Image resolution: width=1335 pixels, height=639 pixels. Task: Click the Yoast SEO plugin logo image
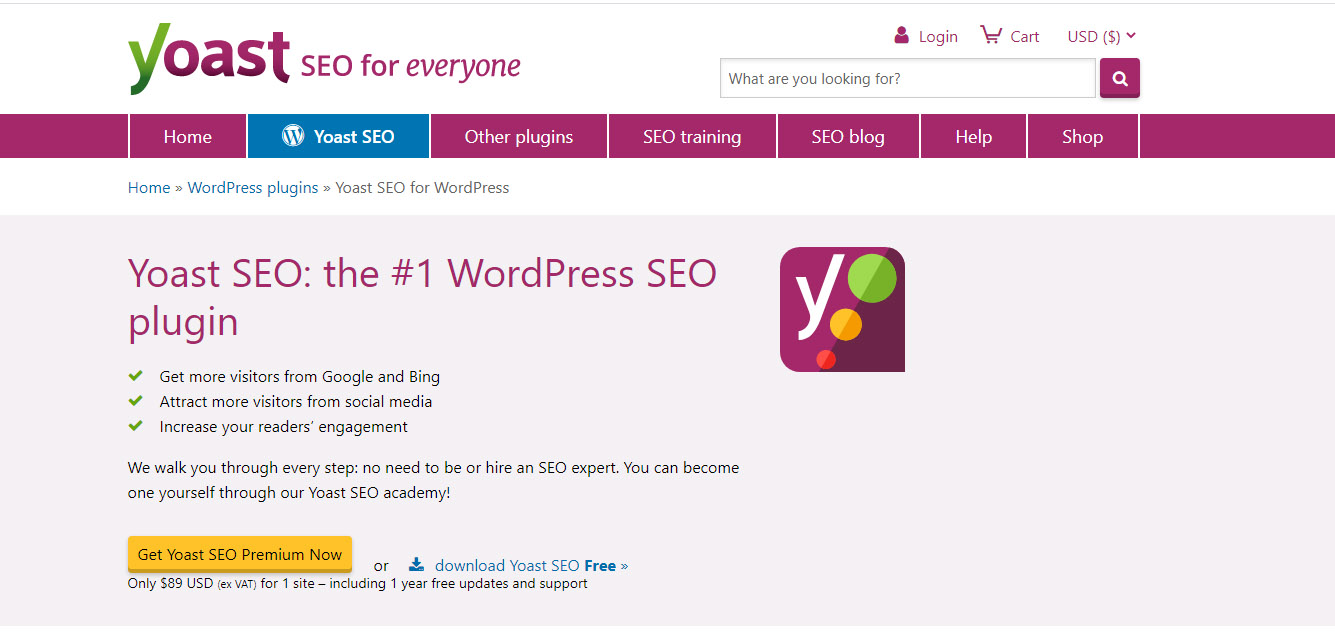842,309
